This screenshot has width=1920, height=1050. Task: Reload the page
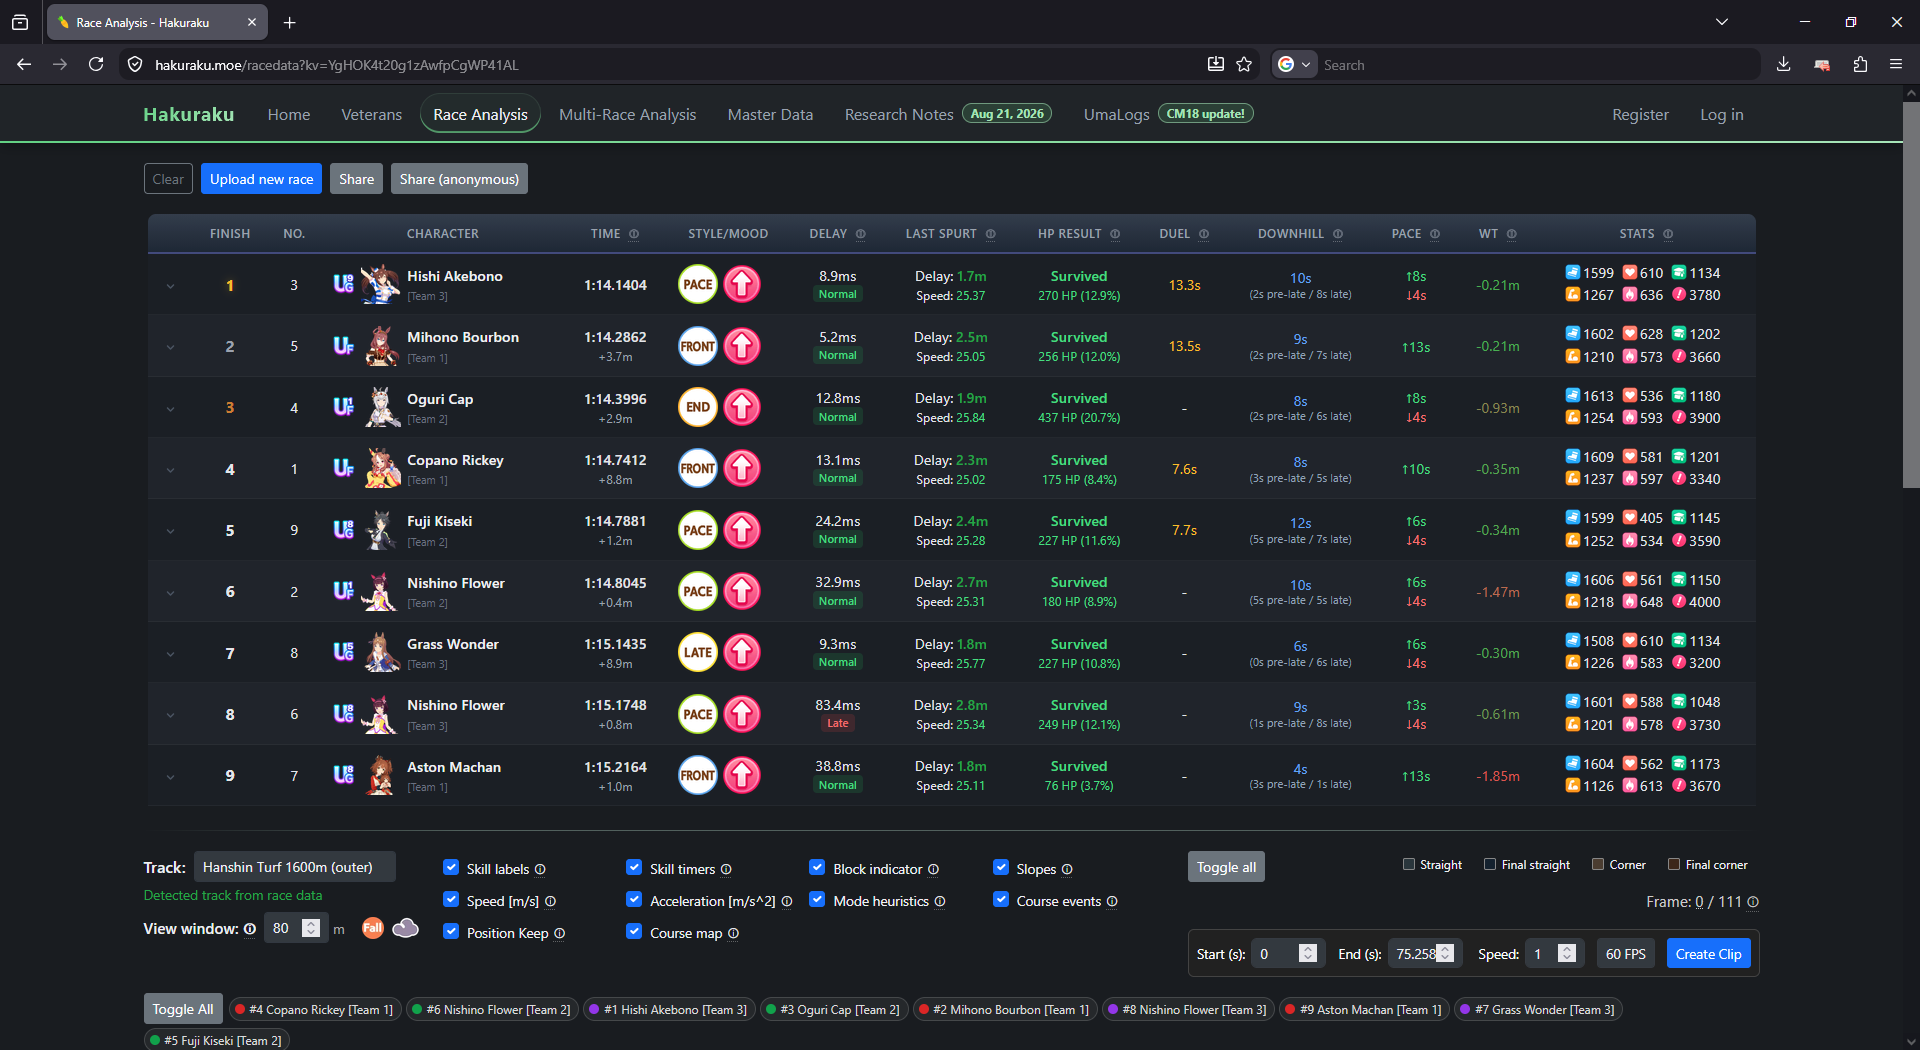(x=96, y=64)
